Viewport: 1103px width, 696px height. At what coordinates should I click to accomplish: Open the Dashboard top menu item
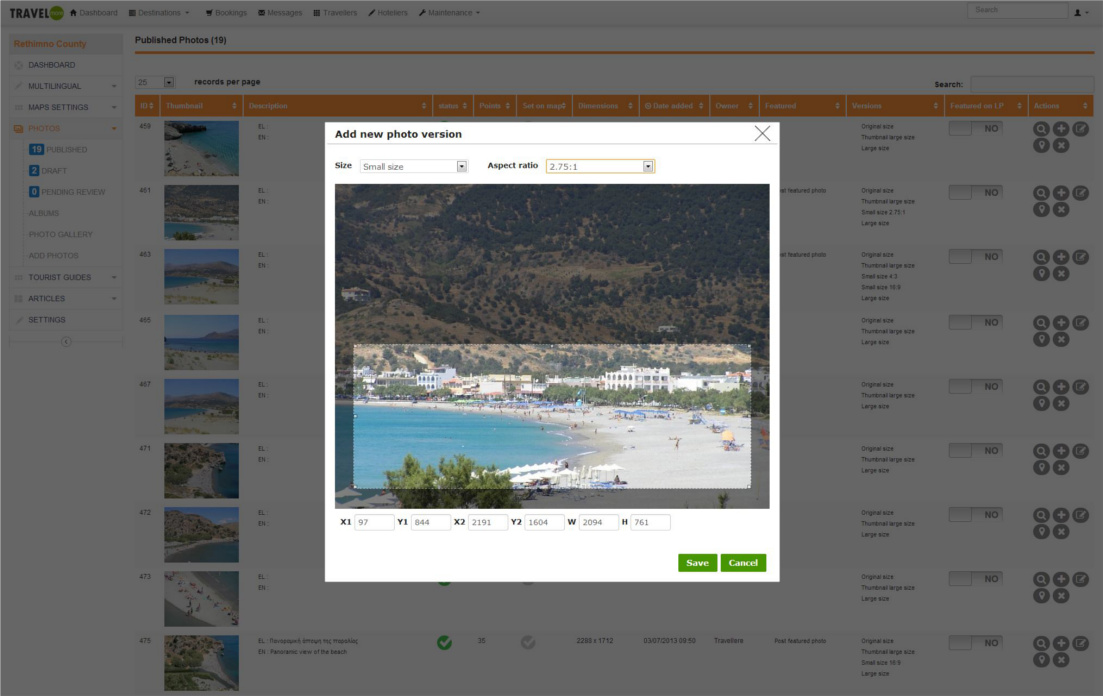point(94,13)
